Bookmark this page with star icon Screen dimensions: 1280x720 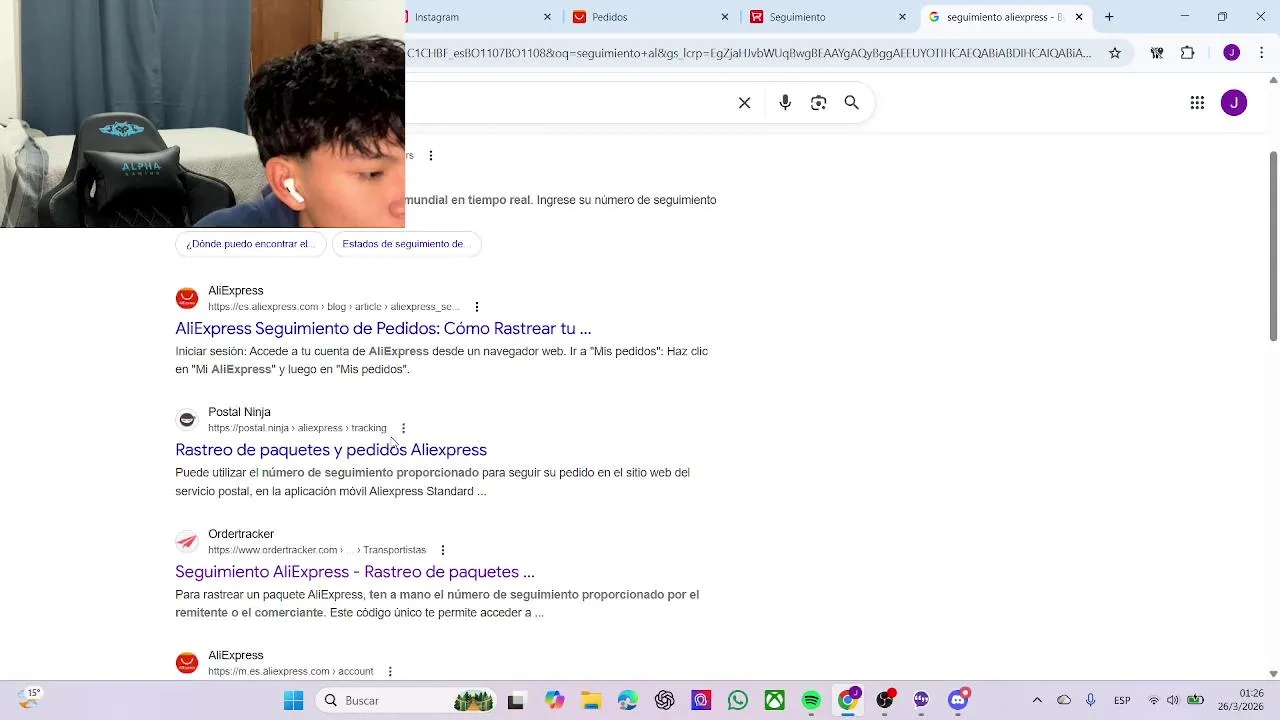point(1115,53)
